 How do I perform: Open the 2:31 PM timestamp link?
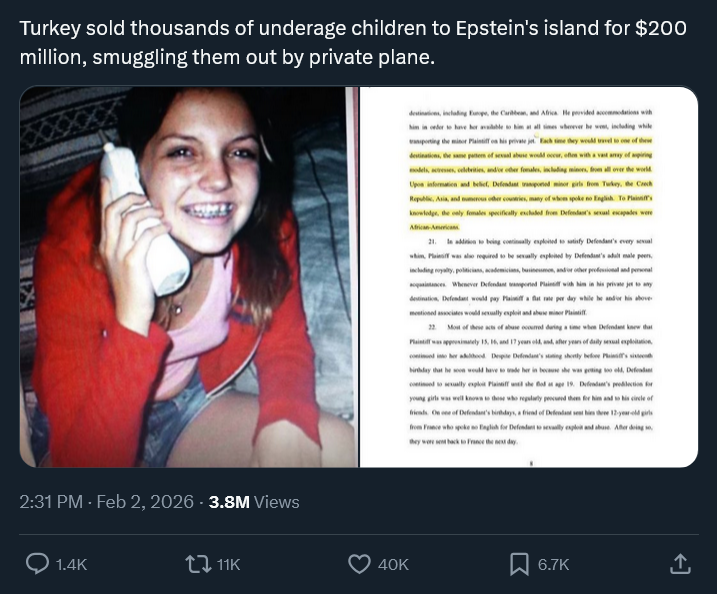[51, 502]
